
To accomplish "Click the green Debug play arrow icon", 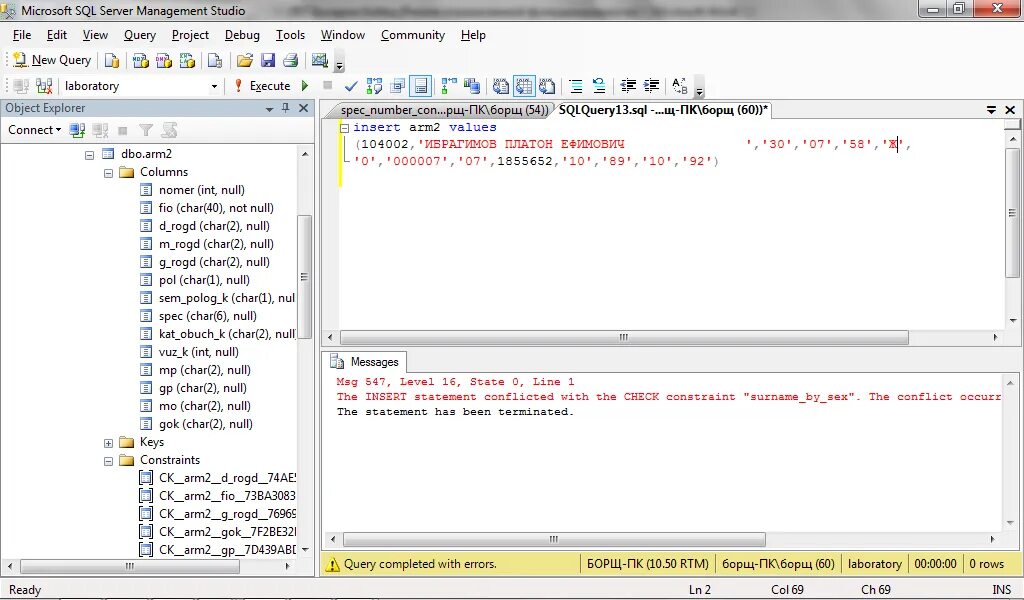I will [305, 86].
